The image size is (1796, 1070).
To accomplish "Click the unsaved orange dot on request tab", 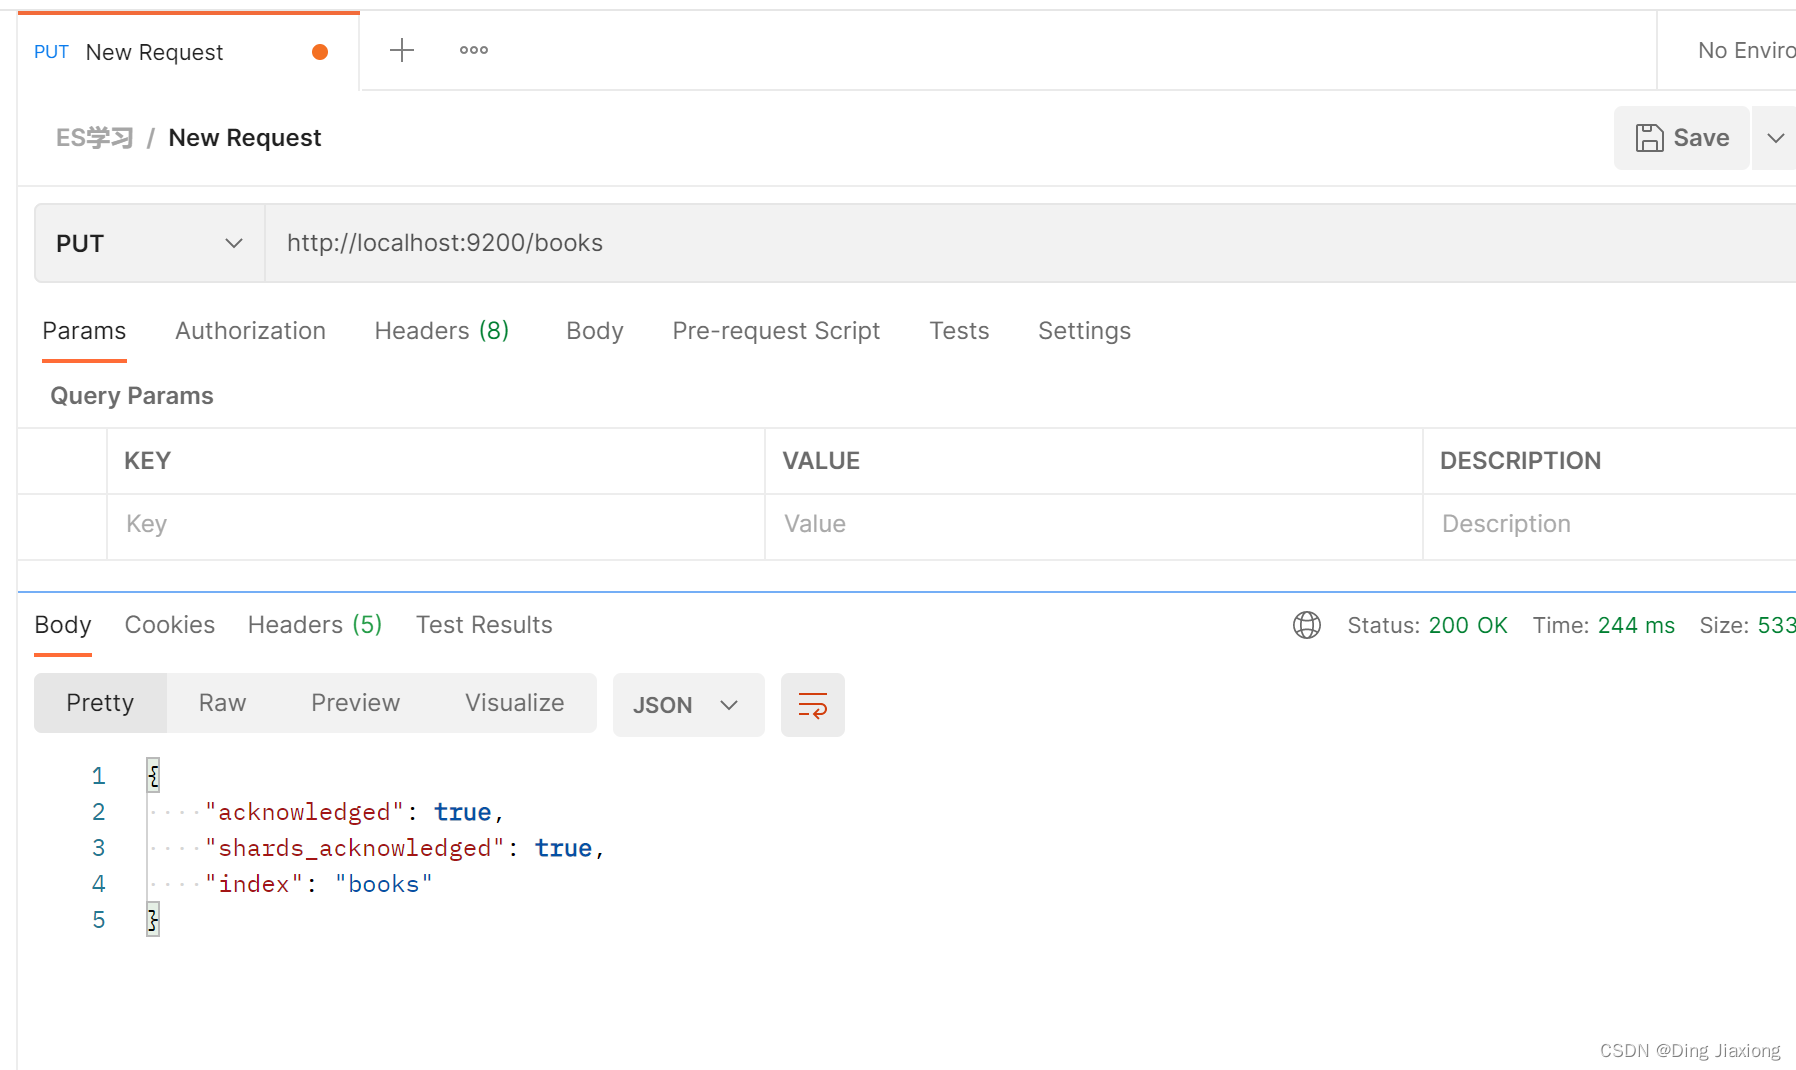I will (320, 52).
